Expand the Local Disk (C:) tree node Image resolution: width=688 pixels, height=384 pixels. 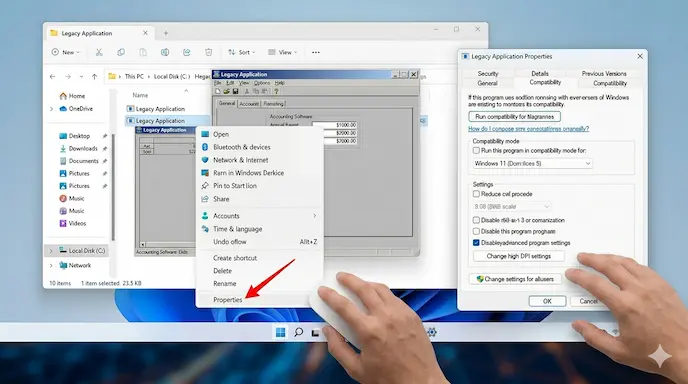coord(51,251)
